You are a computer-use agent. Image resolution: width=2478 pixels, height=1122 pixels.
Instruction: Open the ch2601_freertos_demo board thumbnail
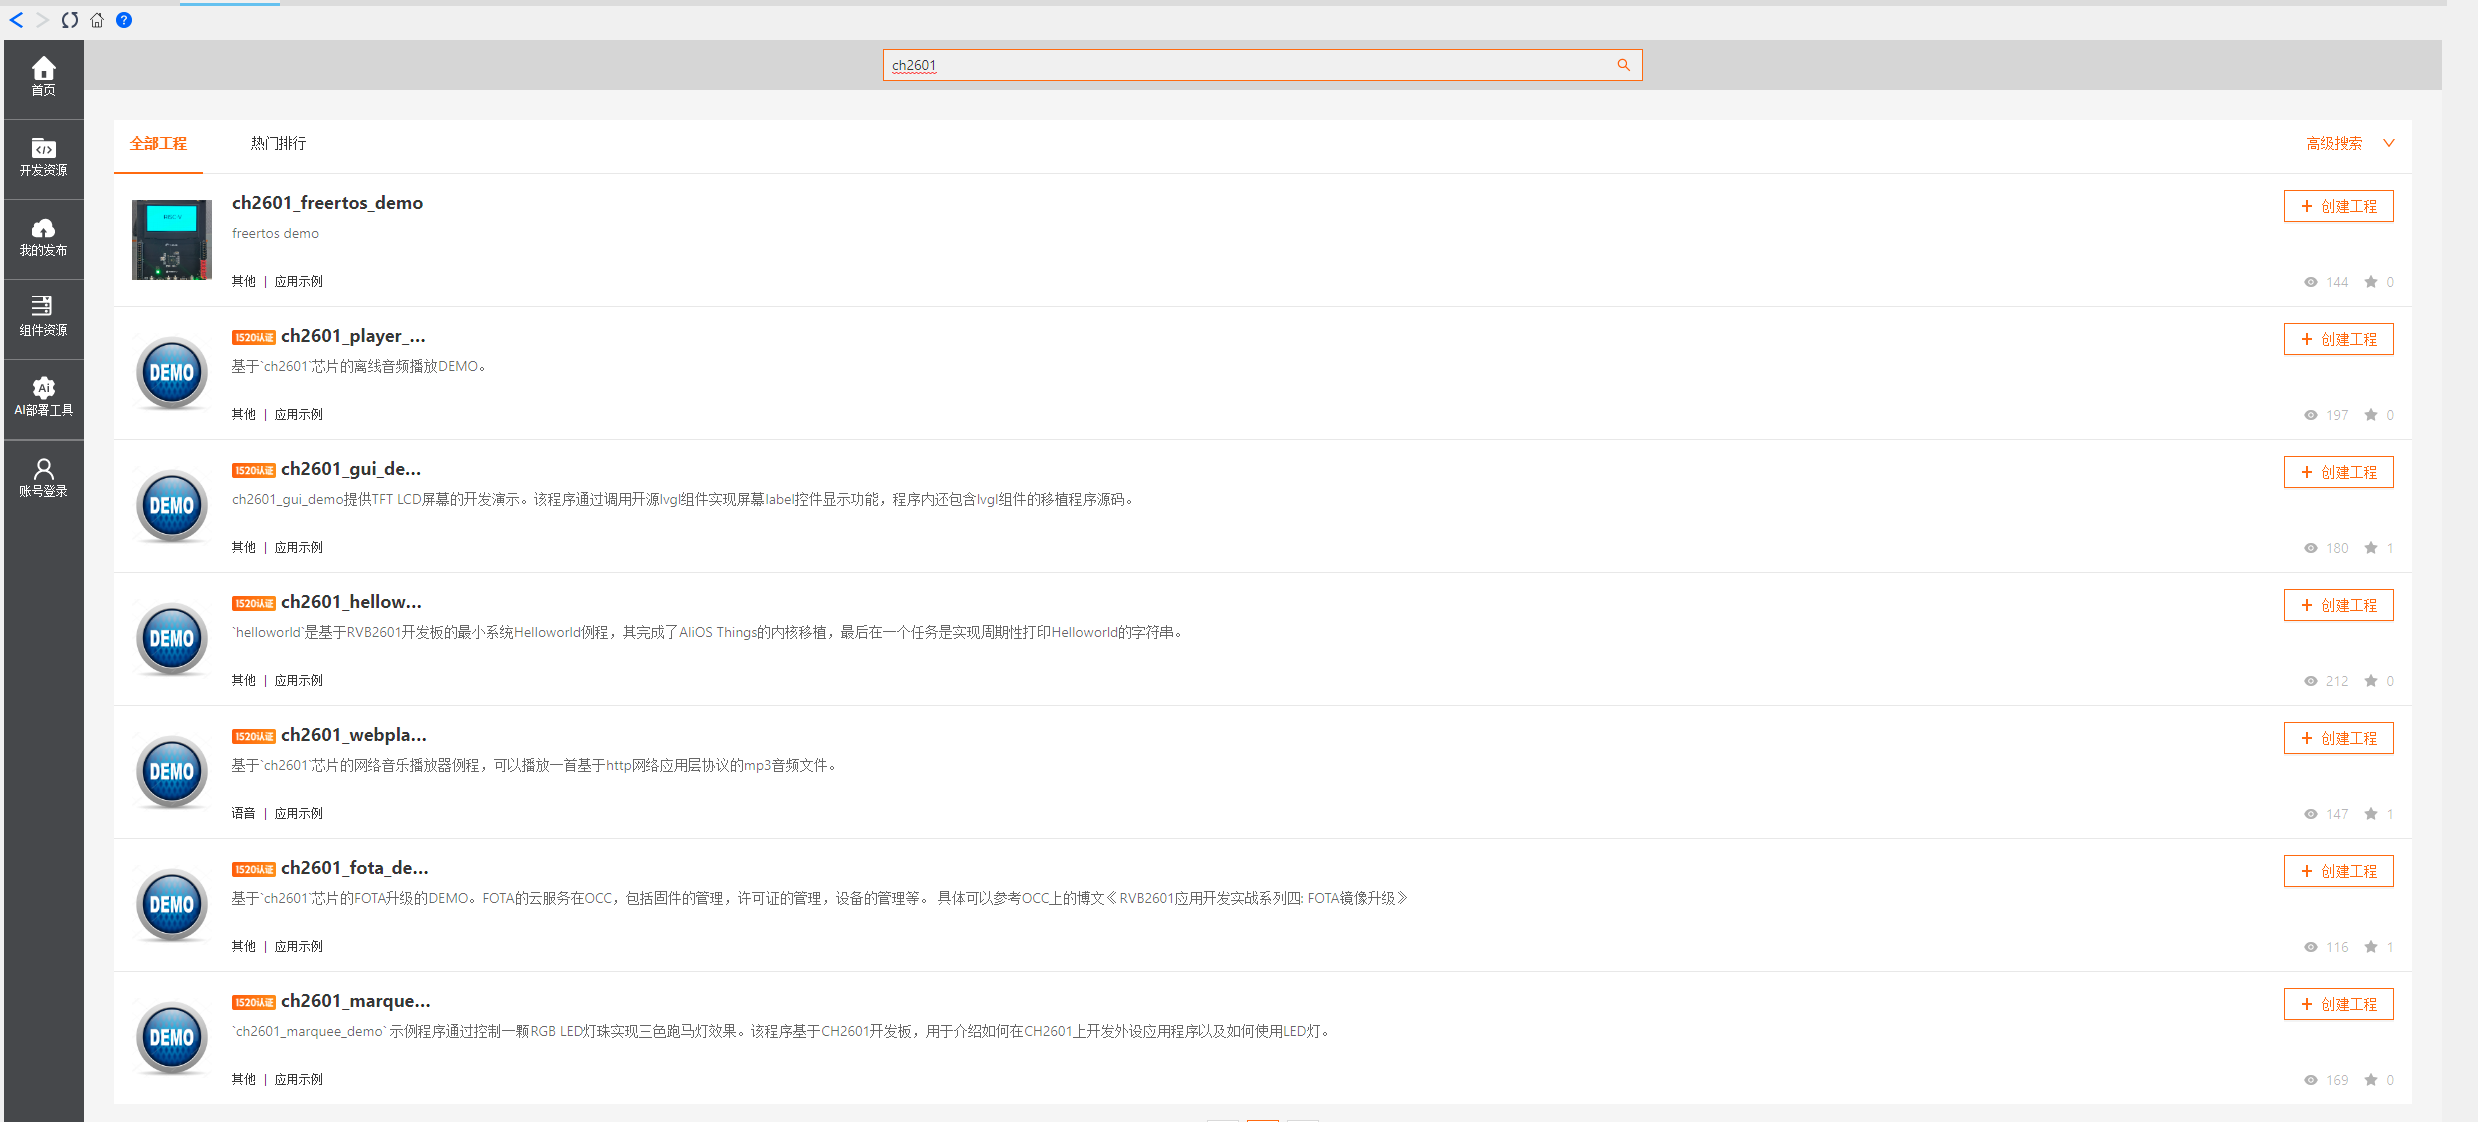click(x=172, y=240)
